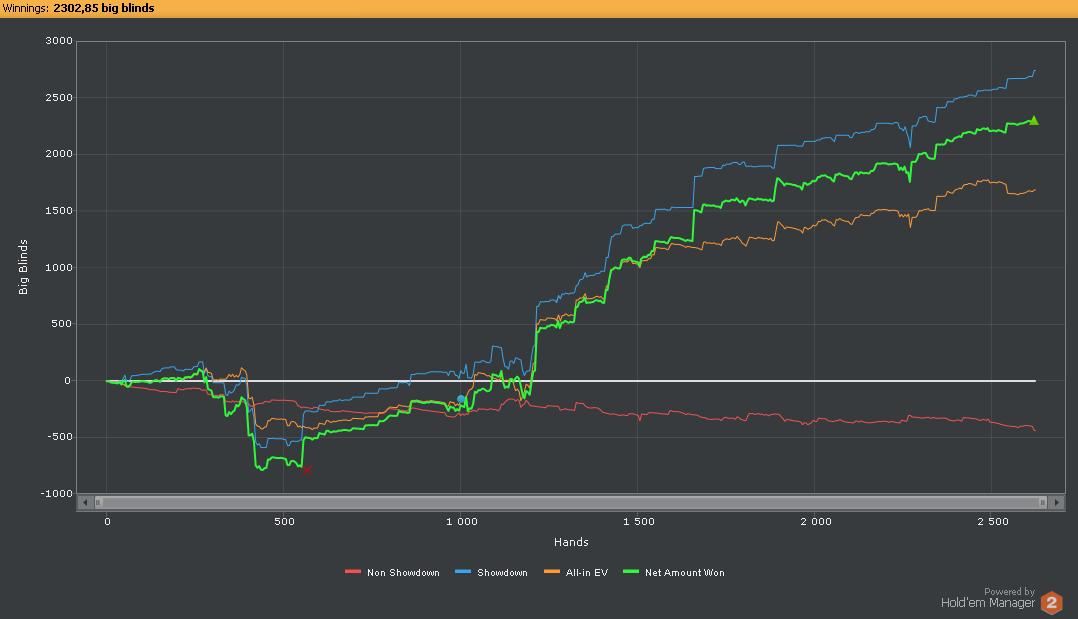Grab the left handle of the range scrollbar

click(x=98, y=503)
